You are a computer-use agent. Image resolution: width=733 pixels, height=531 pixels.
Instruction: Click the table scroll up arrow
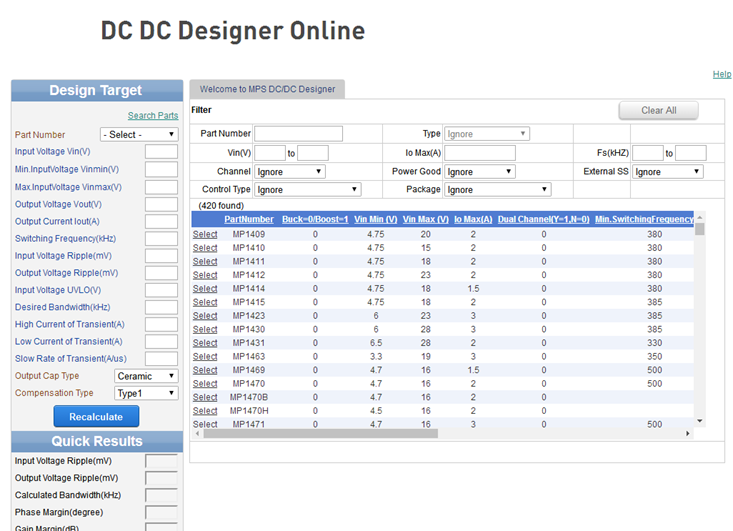tap(699, 217)
